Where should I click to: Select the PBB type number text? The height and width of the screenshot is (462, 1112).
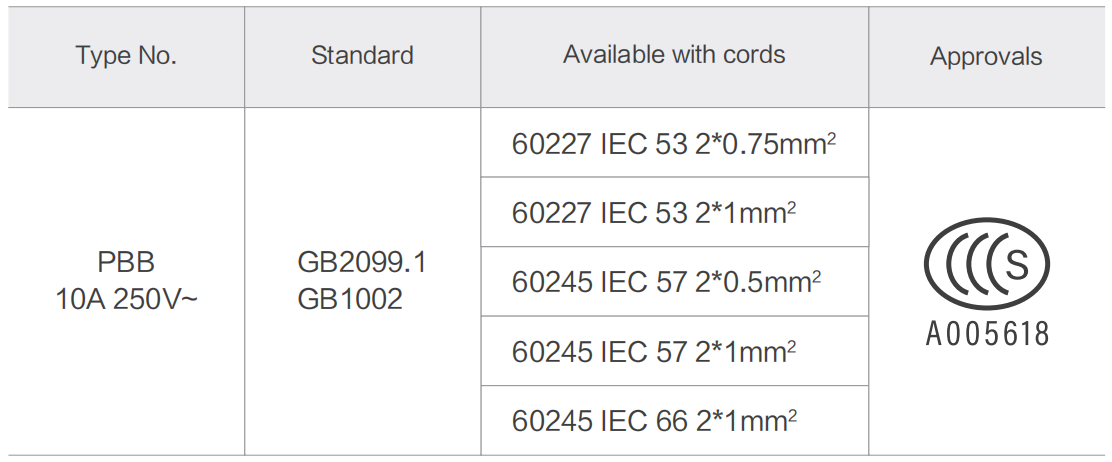point(126,263)
